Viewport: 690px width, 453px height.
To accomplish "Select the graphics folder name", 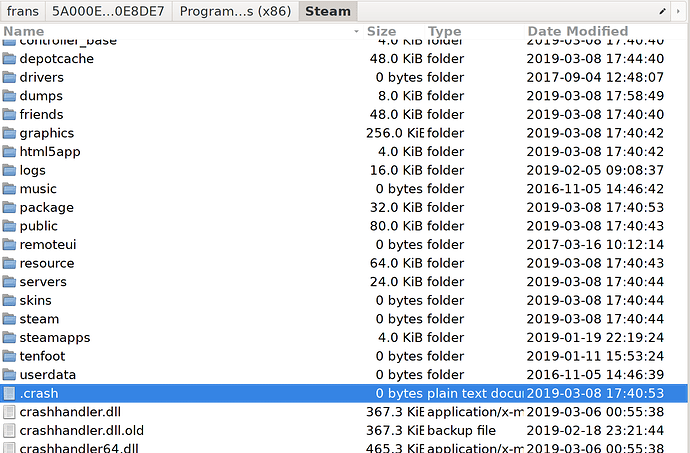I will click(47, 133).
